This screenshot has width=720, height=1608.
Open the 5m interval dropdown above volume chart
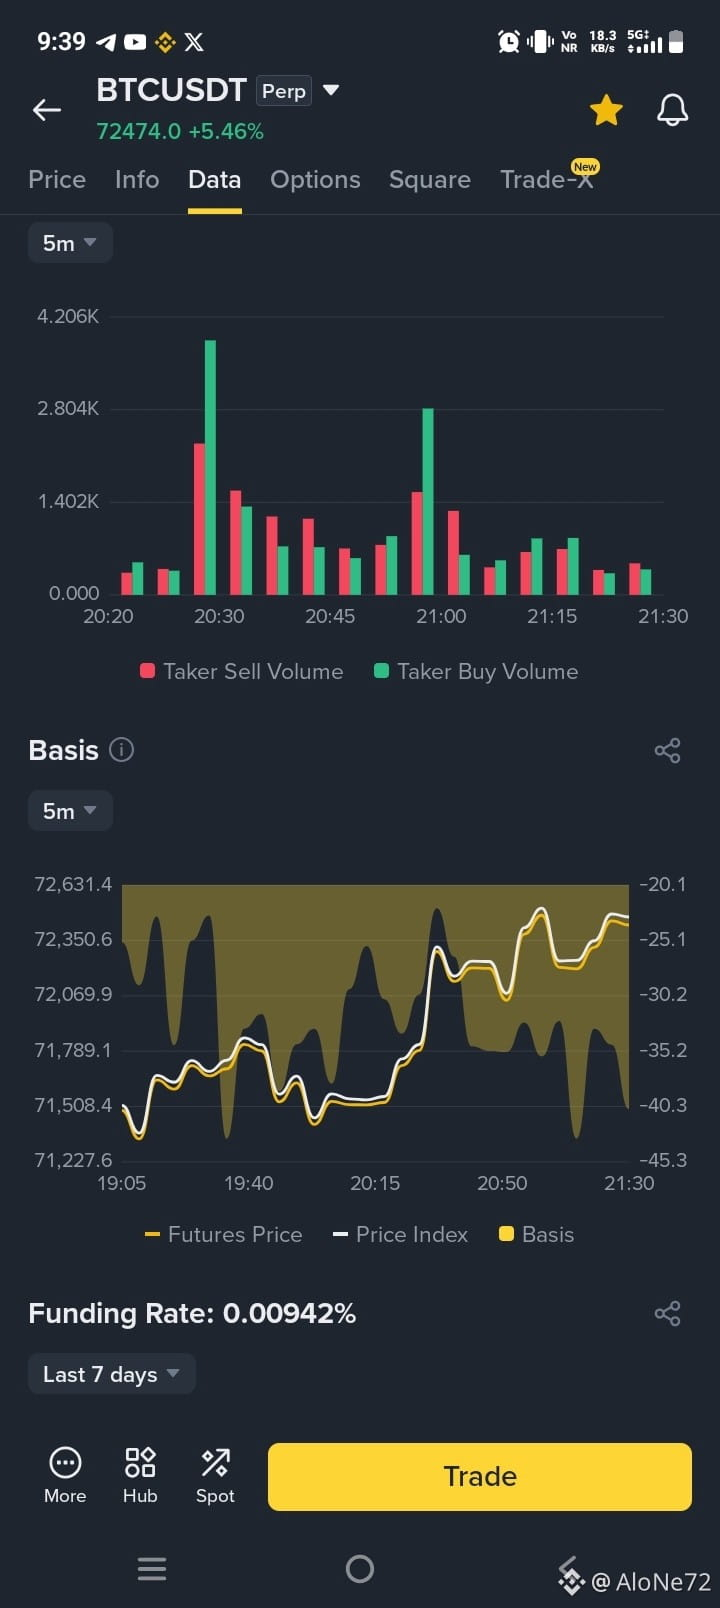point(70,243)
